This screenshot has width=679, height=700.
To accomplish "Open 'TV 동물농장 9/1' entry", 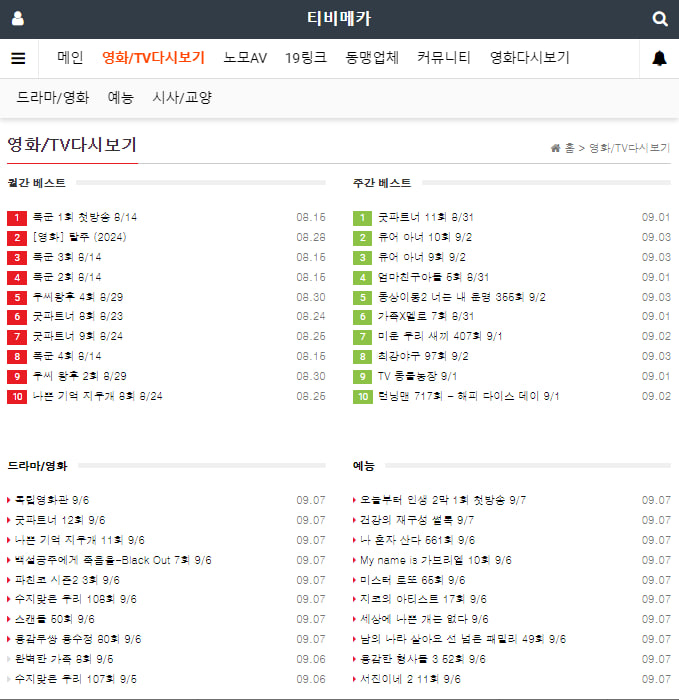I will click(417, 376).
